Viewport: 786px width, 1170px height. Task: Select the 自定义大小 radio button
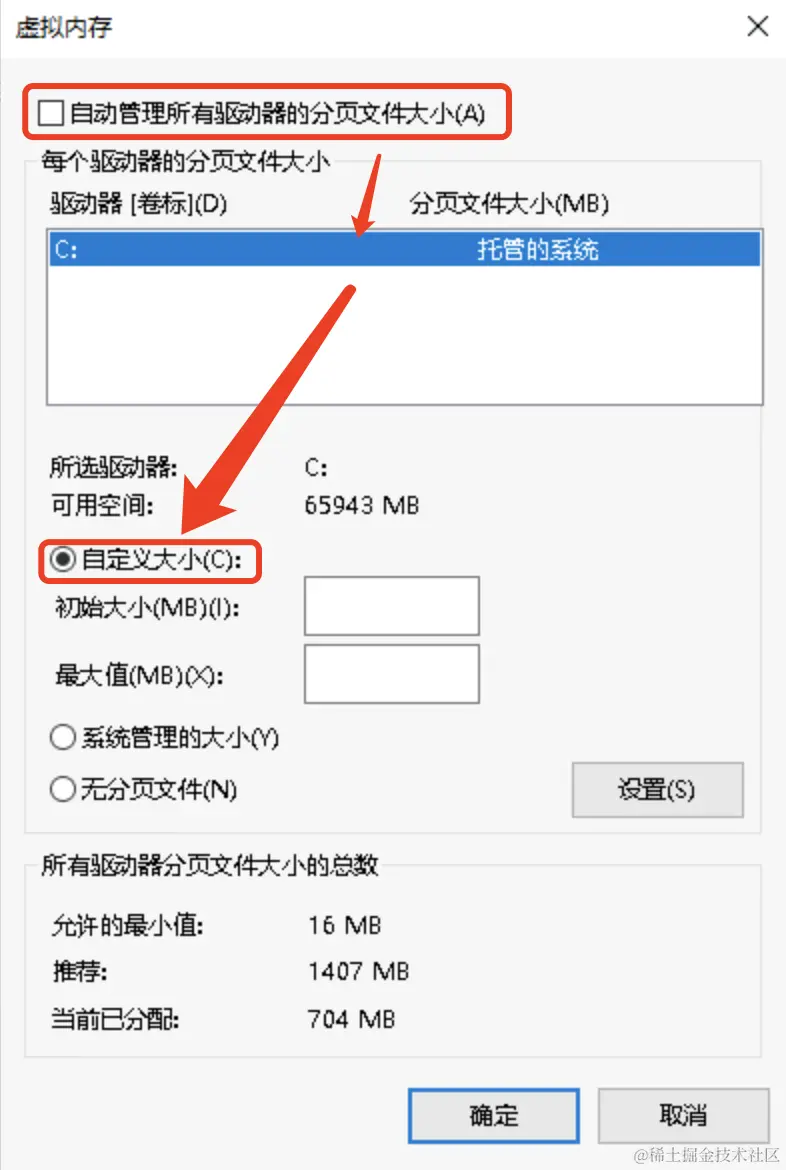point(63,559)
